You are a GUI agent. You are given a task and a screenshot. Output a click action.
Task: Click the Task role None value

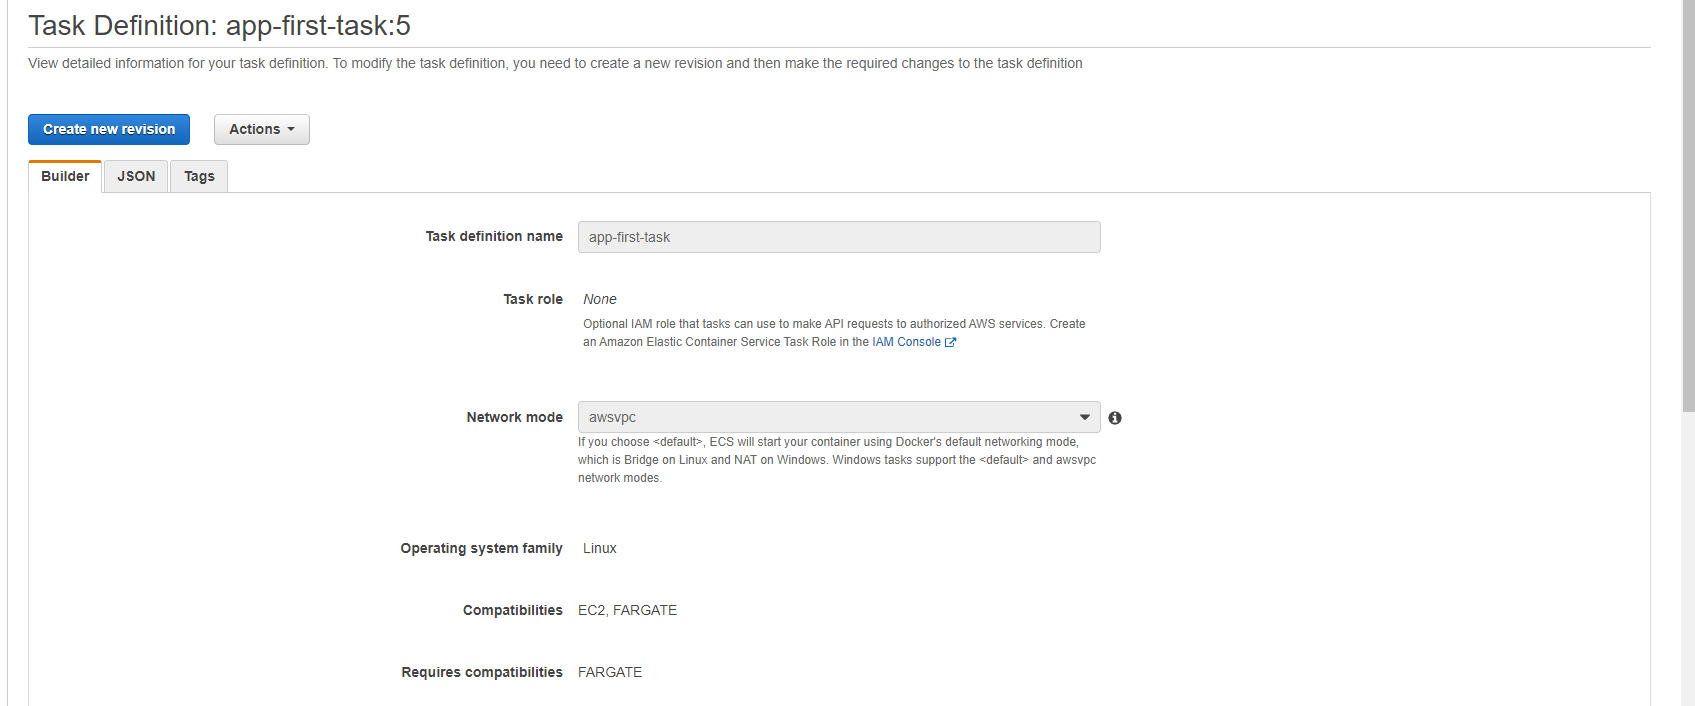600,299
